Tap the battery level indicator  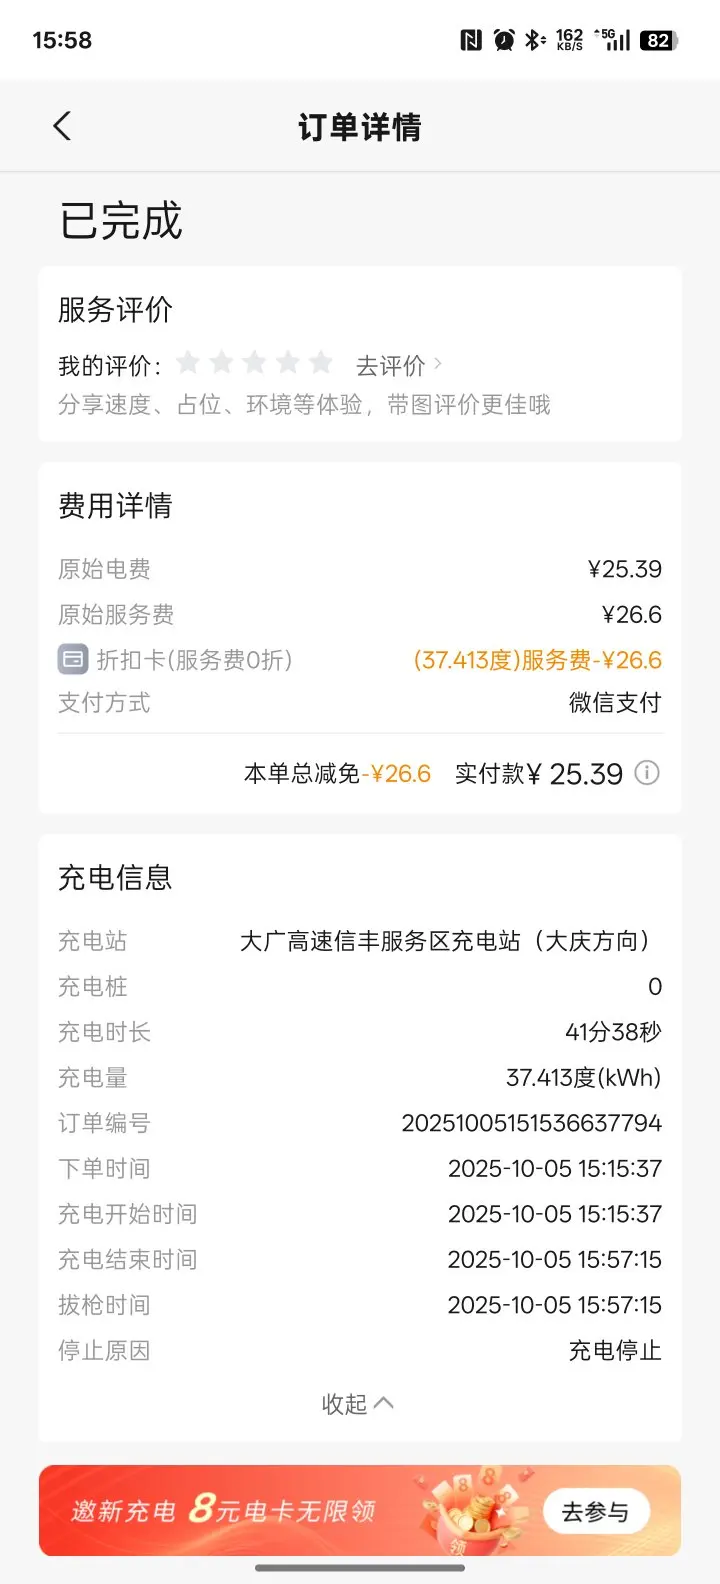(x=659, y=40)
